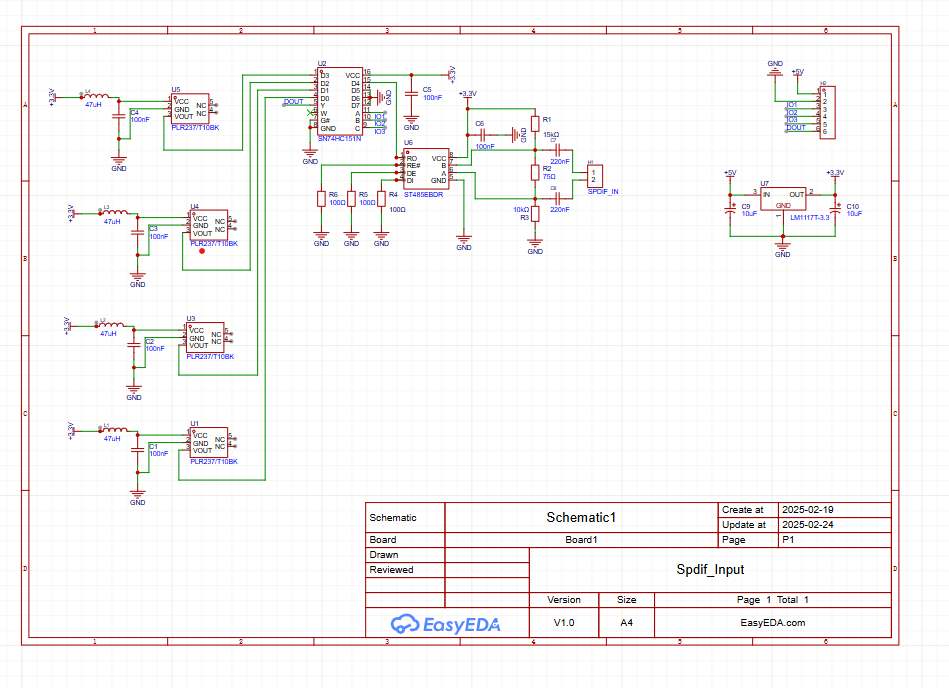949x688 pixels.
Task: Select resistor R4 symbol
Action: pyautogui.click(x=381, y=199)
